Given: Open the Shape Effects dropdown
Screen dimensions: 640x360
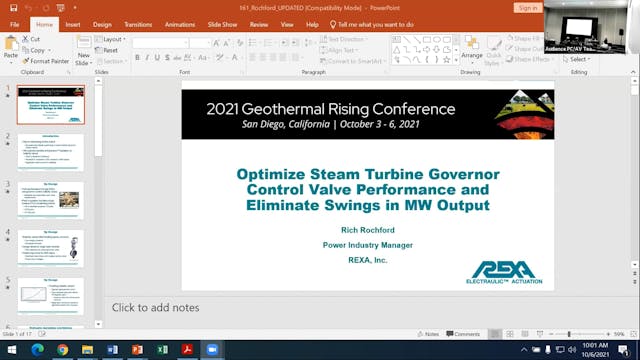Looking at the screenshot, I should [x=530, y=59].
